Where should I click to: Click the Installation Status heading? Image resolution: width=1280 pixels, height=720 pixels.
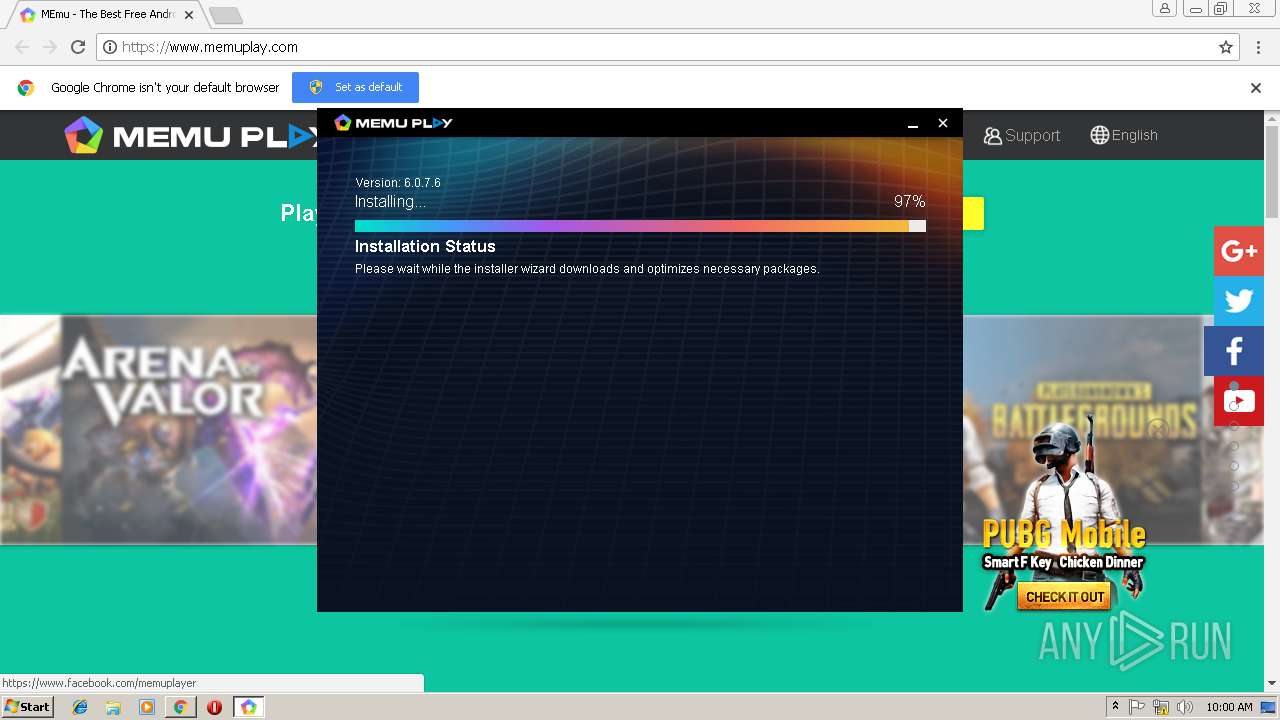click(x=425, y=246)
